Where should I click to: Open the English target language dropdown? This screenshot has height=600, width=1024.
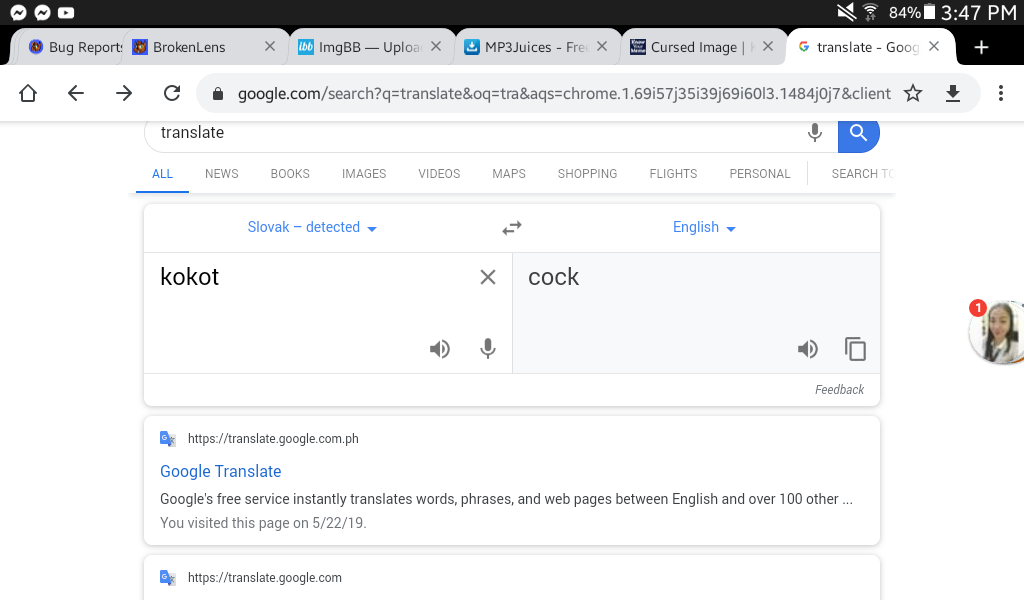tap(704, 227)
